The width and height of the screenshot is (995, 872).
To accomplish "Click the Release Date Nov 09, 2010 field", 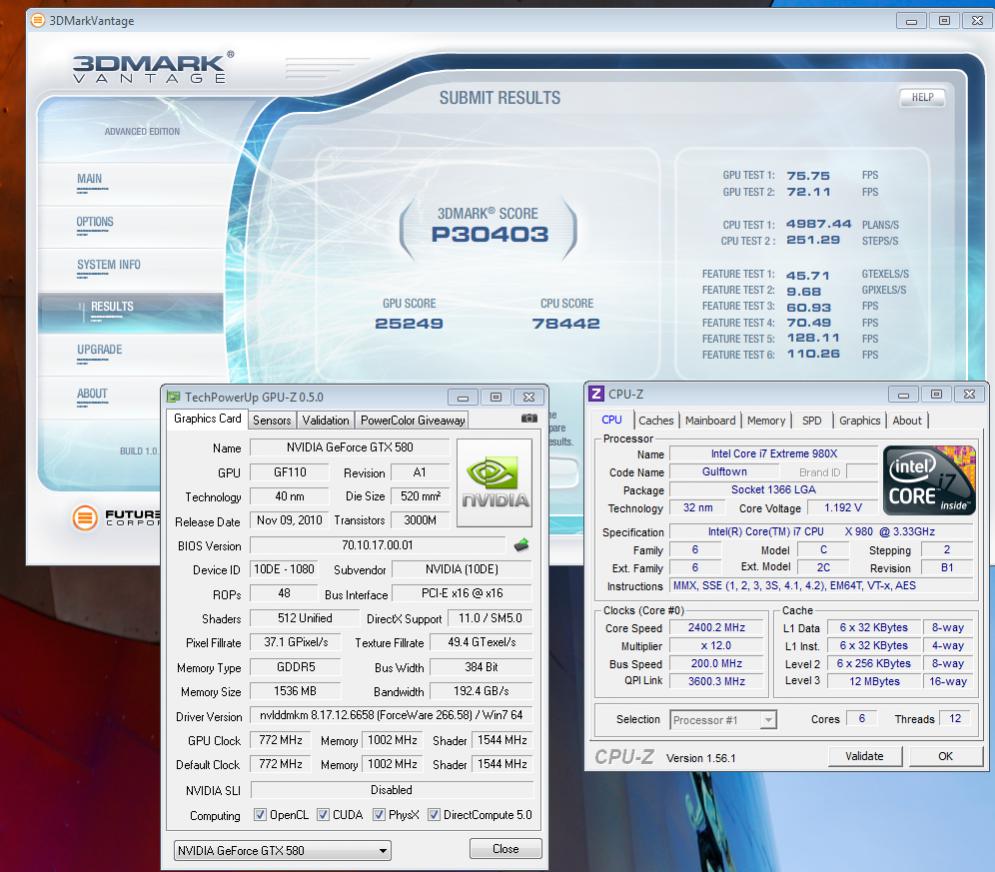I will (289, 520).
